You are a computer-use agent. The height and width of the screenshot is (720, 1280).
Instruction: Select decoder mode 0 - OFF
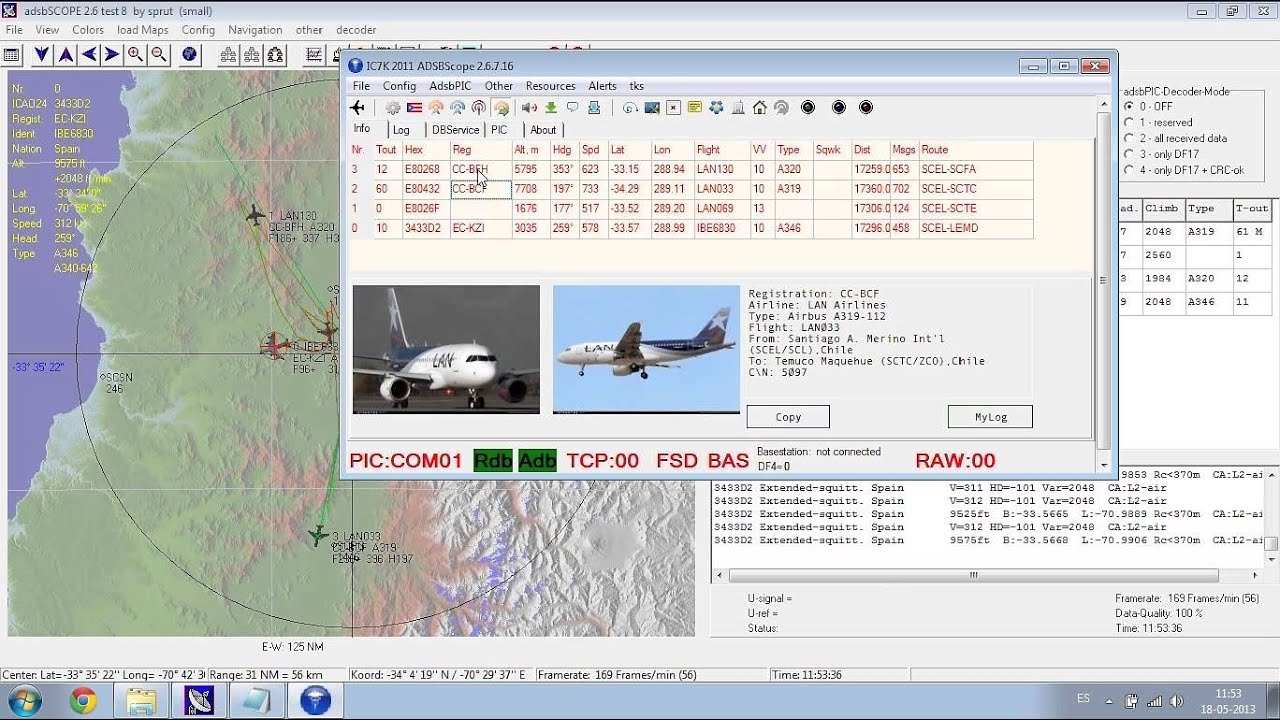[1148, 106]
